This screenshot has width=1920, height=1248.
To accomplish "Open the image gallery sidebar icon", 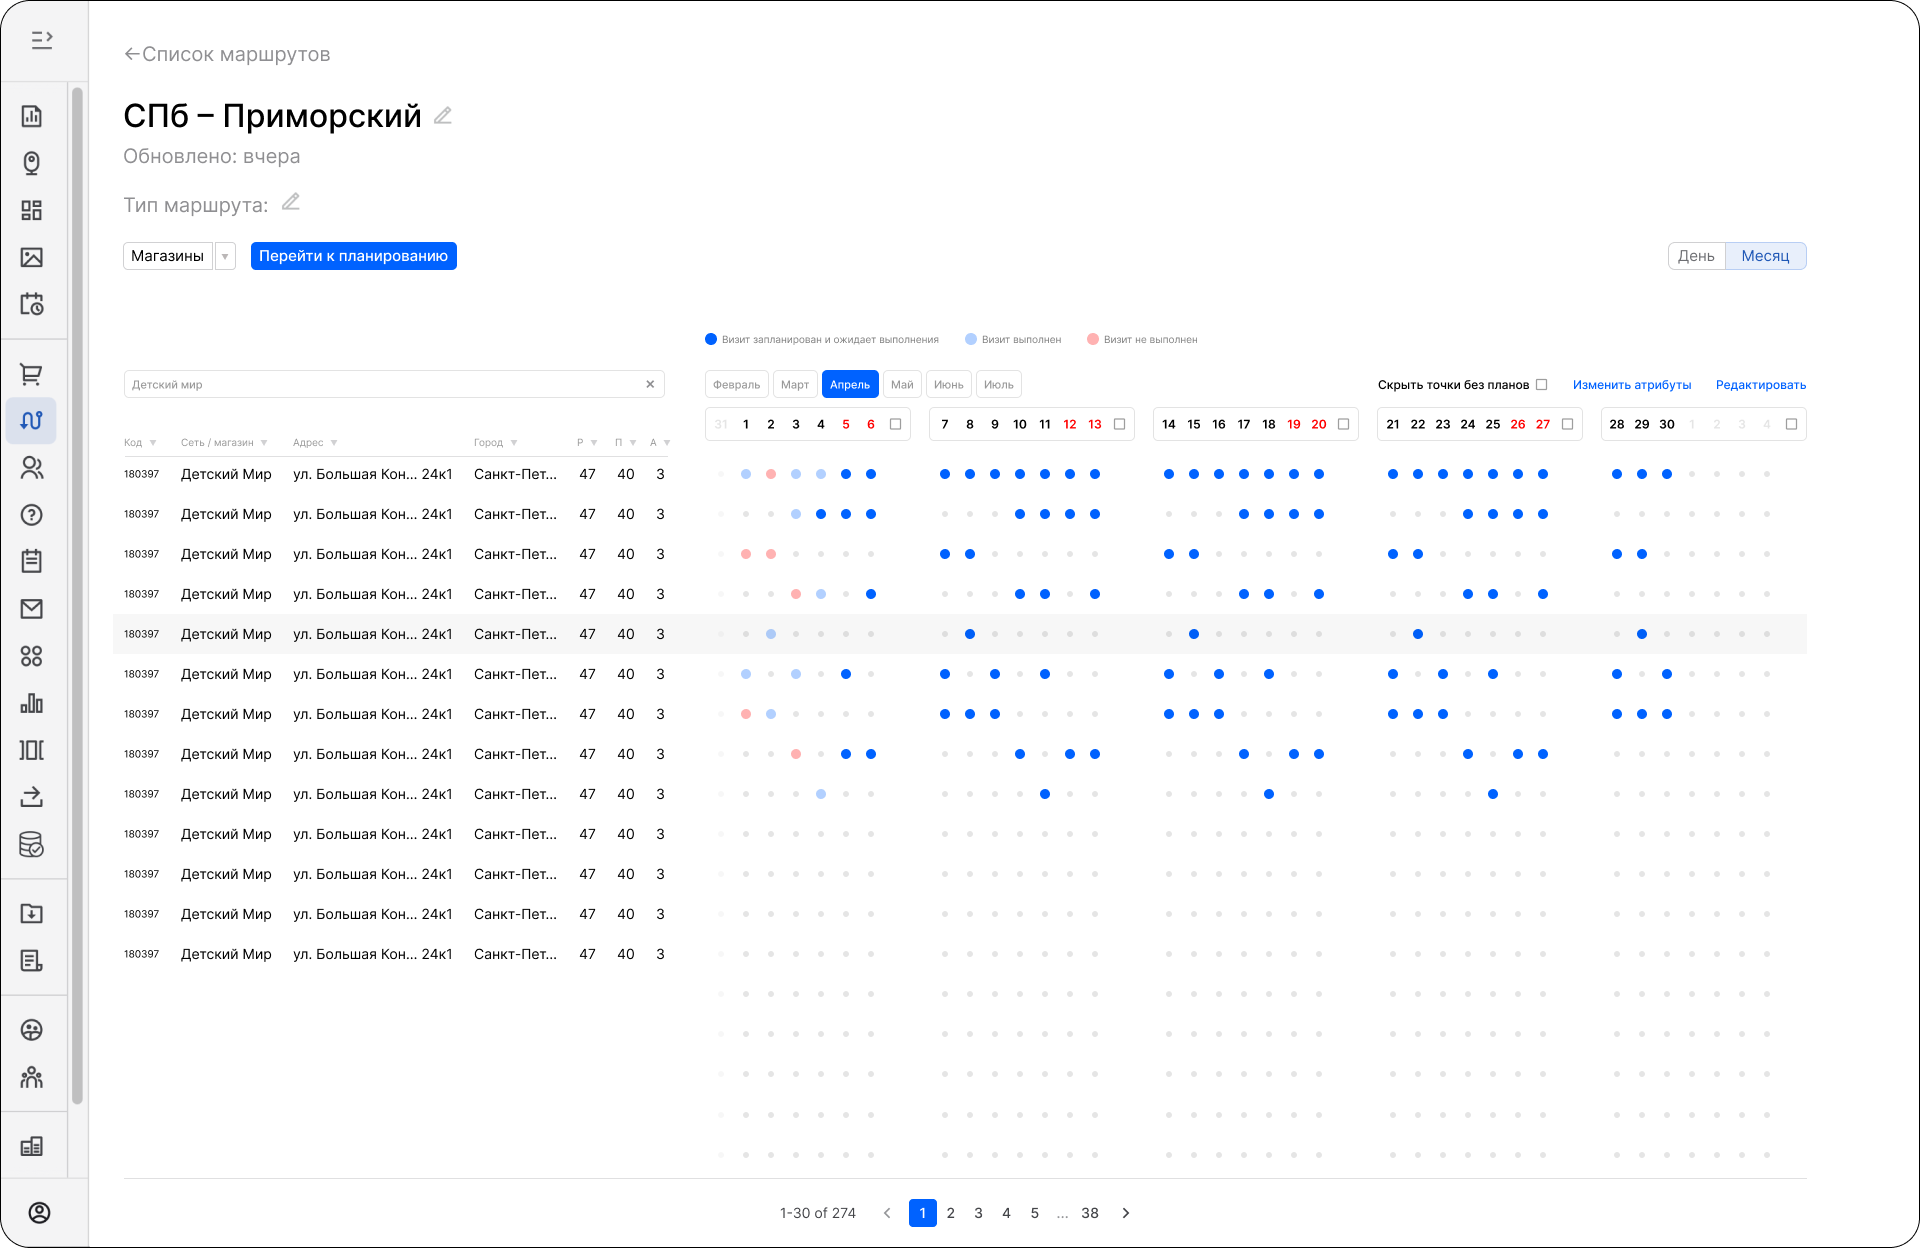I will (x=32, y=257).
